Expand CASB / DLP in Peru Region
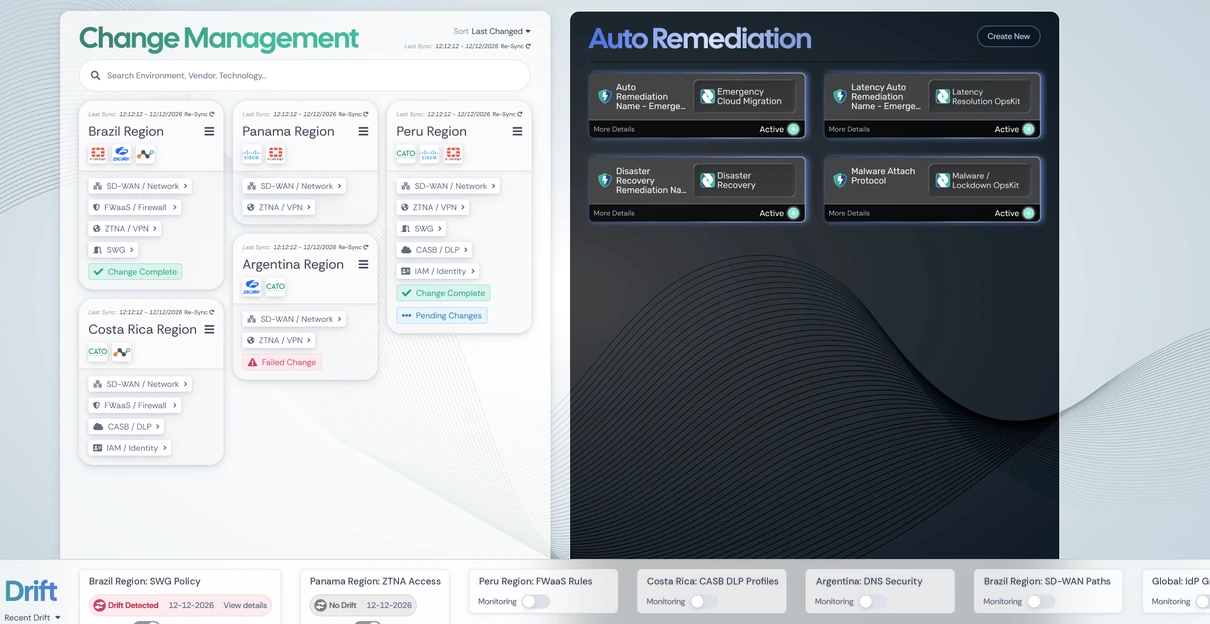The height and width of the screenshot is (624, 1210). click(434, 250)
